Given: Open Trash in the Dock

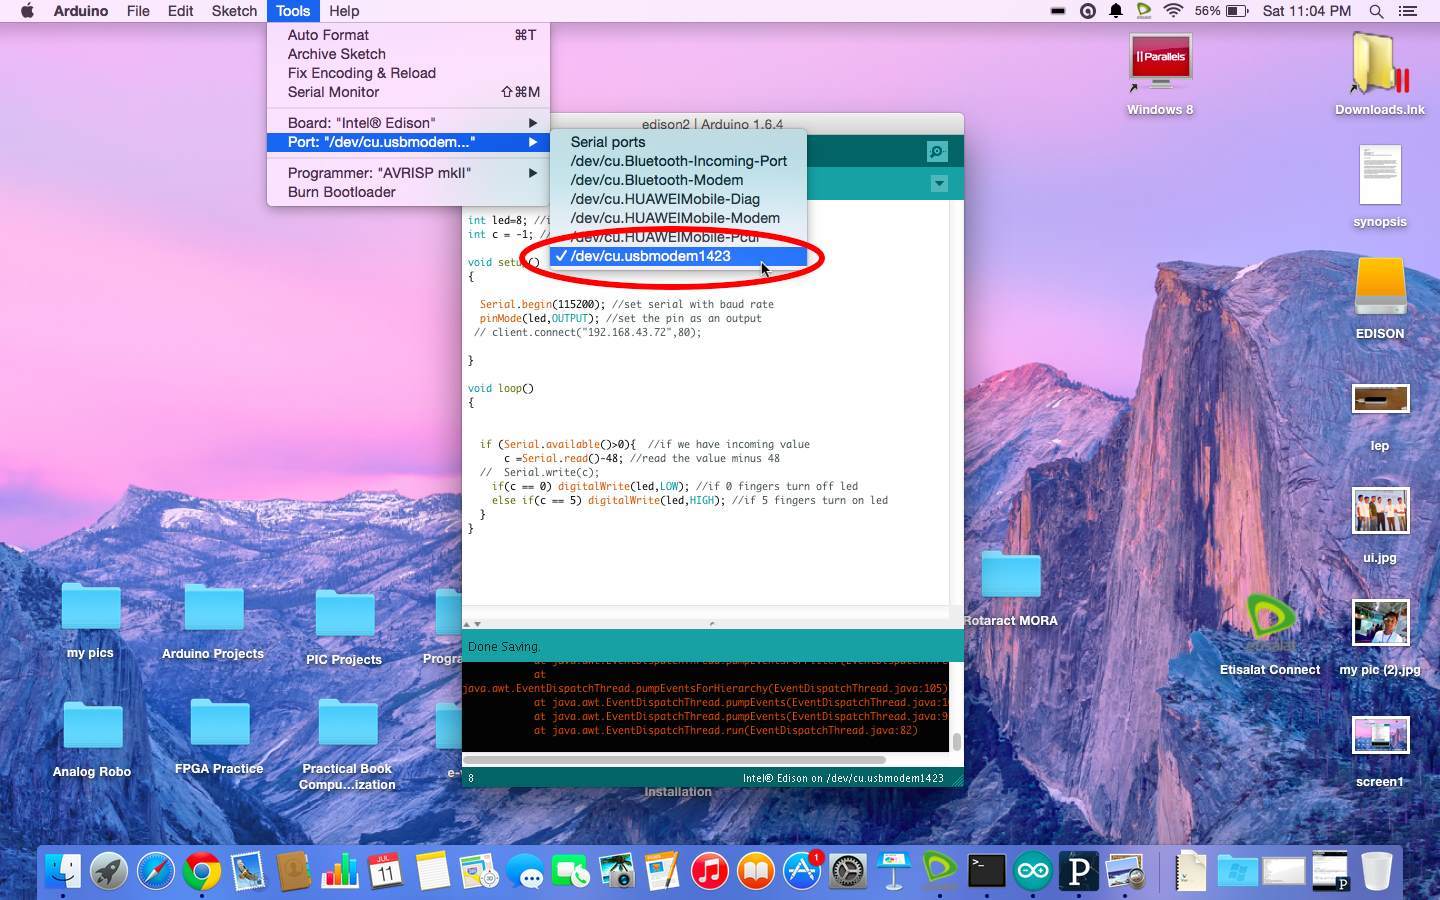Looking at the screenshot, I should (x=1377, y=871).
